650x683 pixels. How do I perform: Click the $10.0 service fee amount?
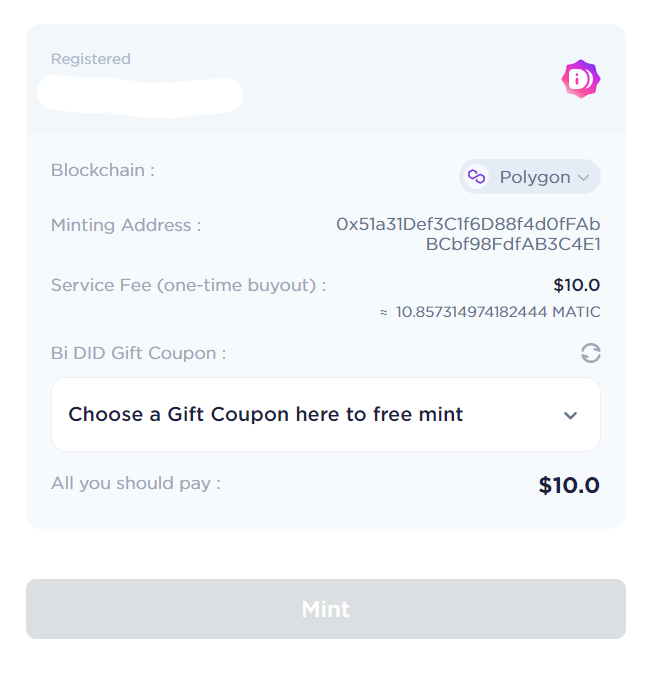576,285
